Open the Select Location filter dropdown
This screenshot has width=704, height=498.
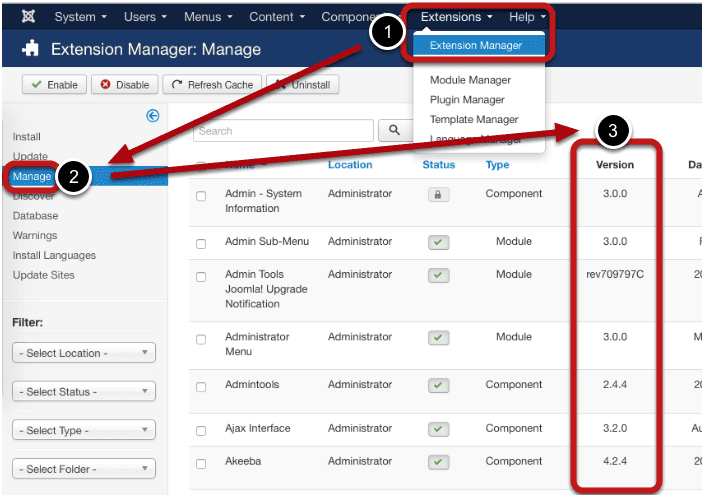click(84, 353)
